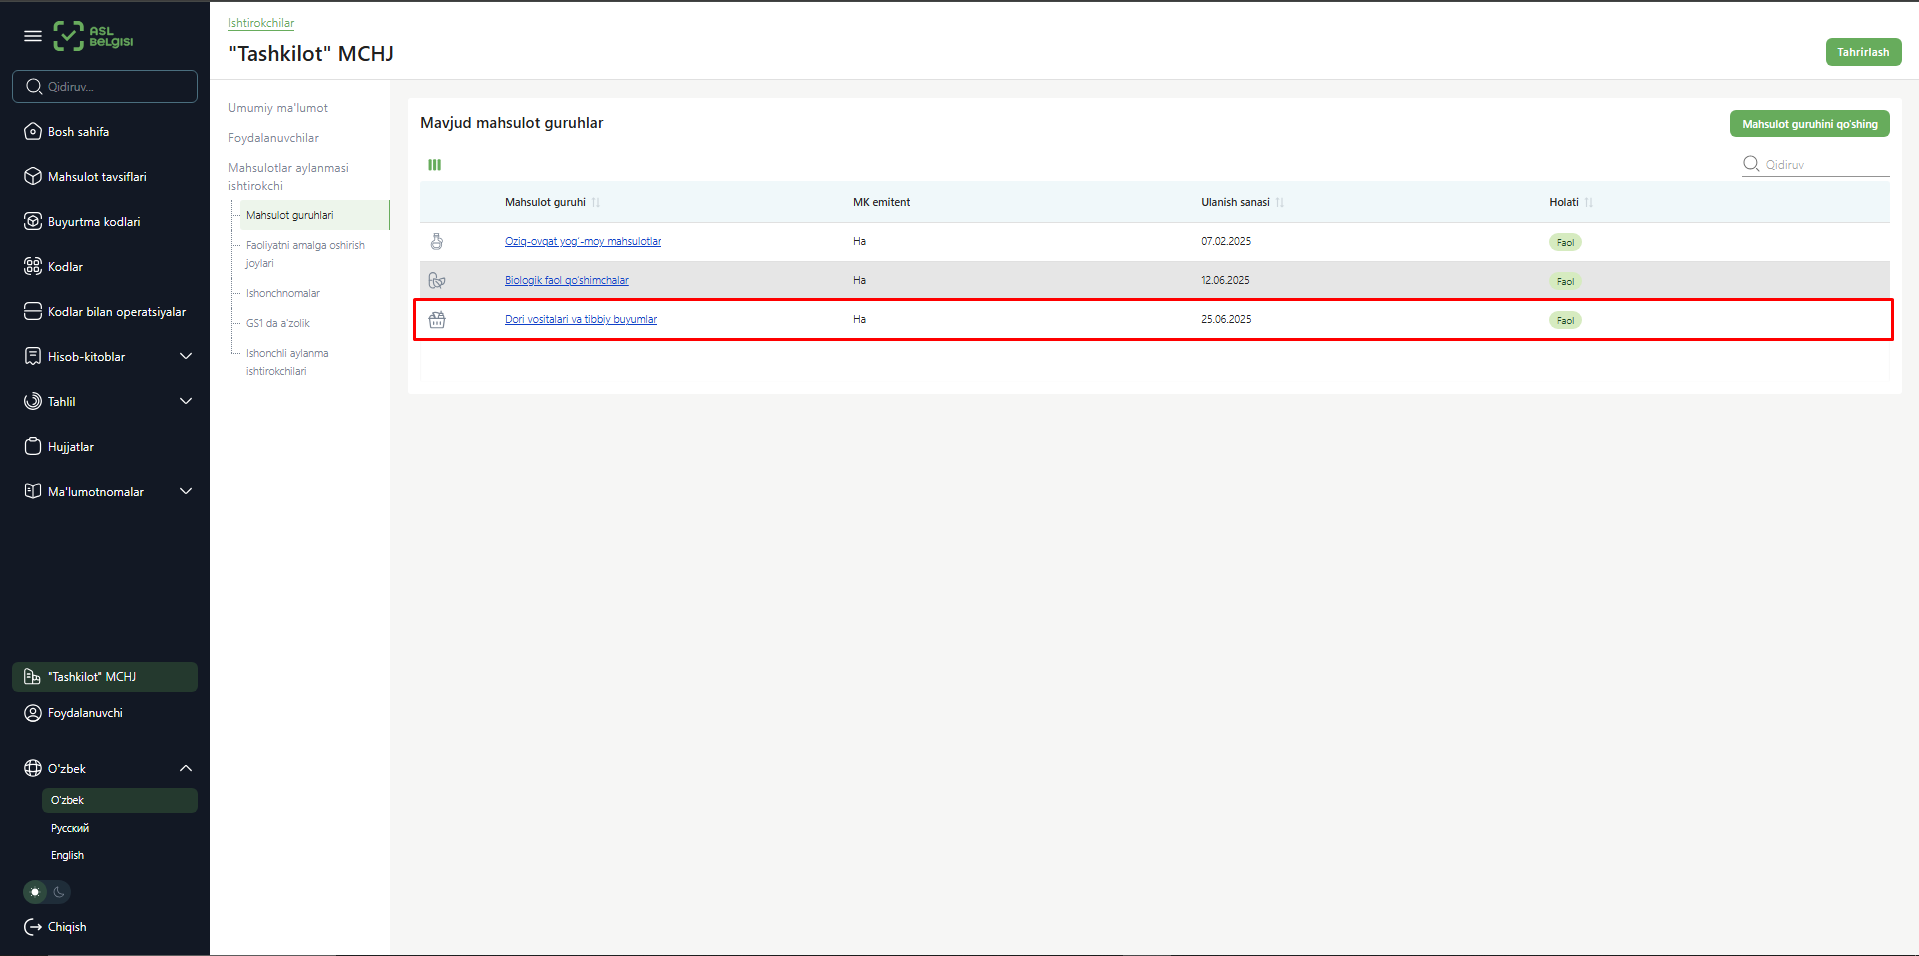The width and height of the screenshot is (1919, 956).
Task: Sort by Holati column arrows
Action: [x=1589, y=202]
